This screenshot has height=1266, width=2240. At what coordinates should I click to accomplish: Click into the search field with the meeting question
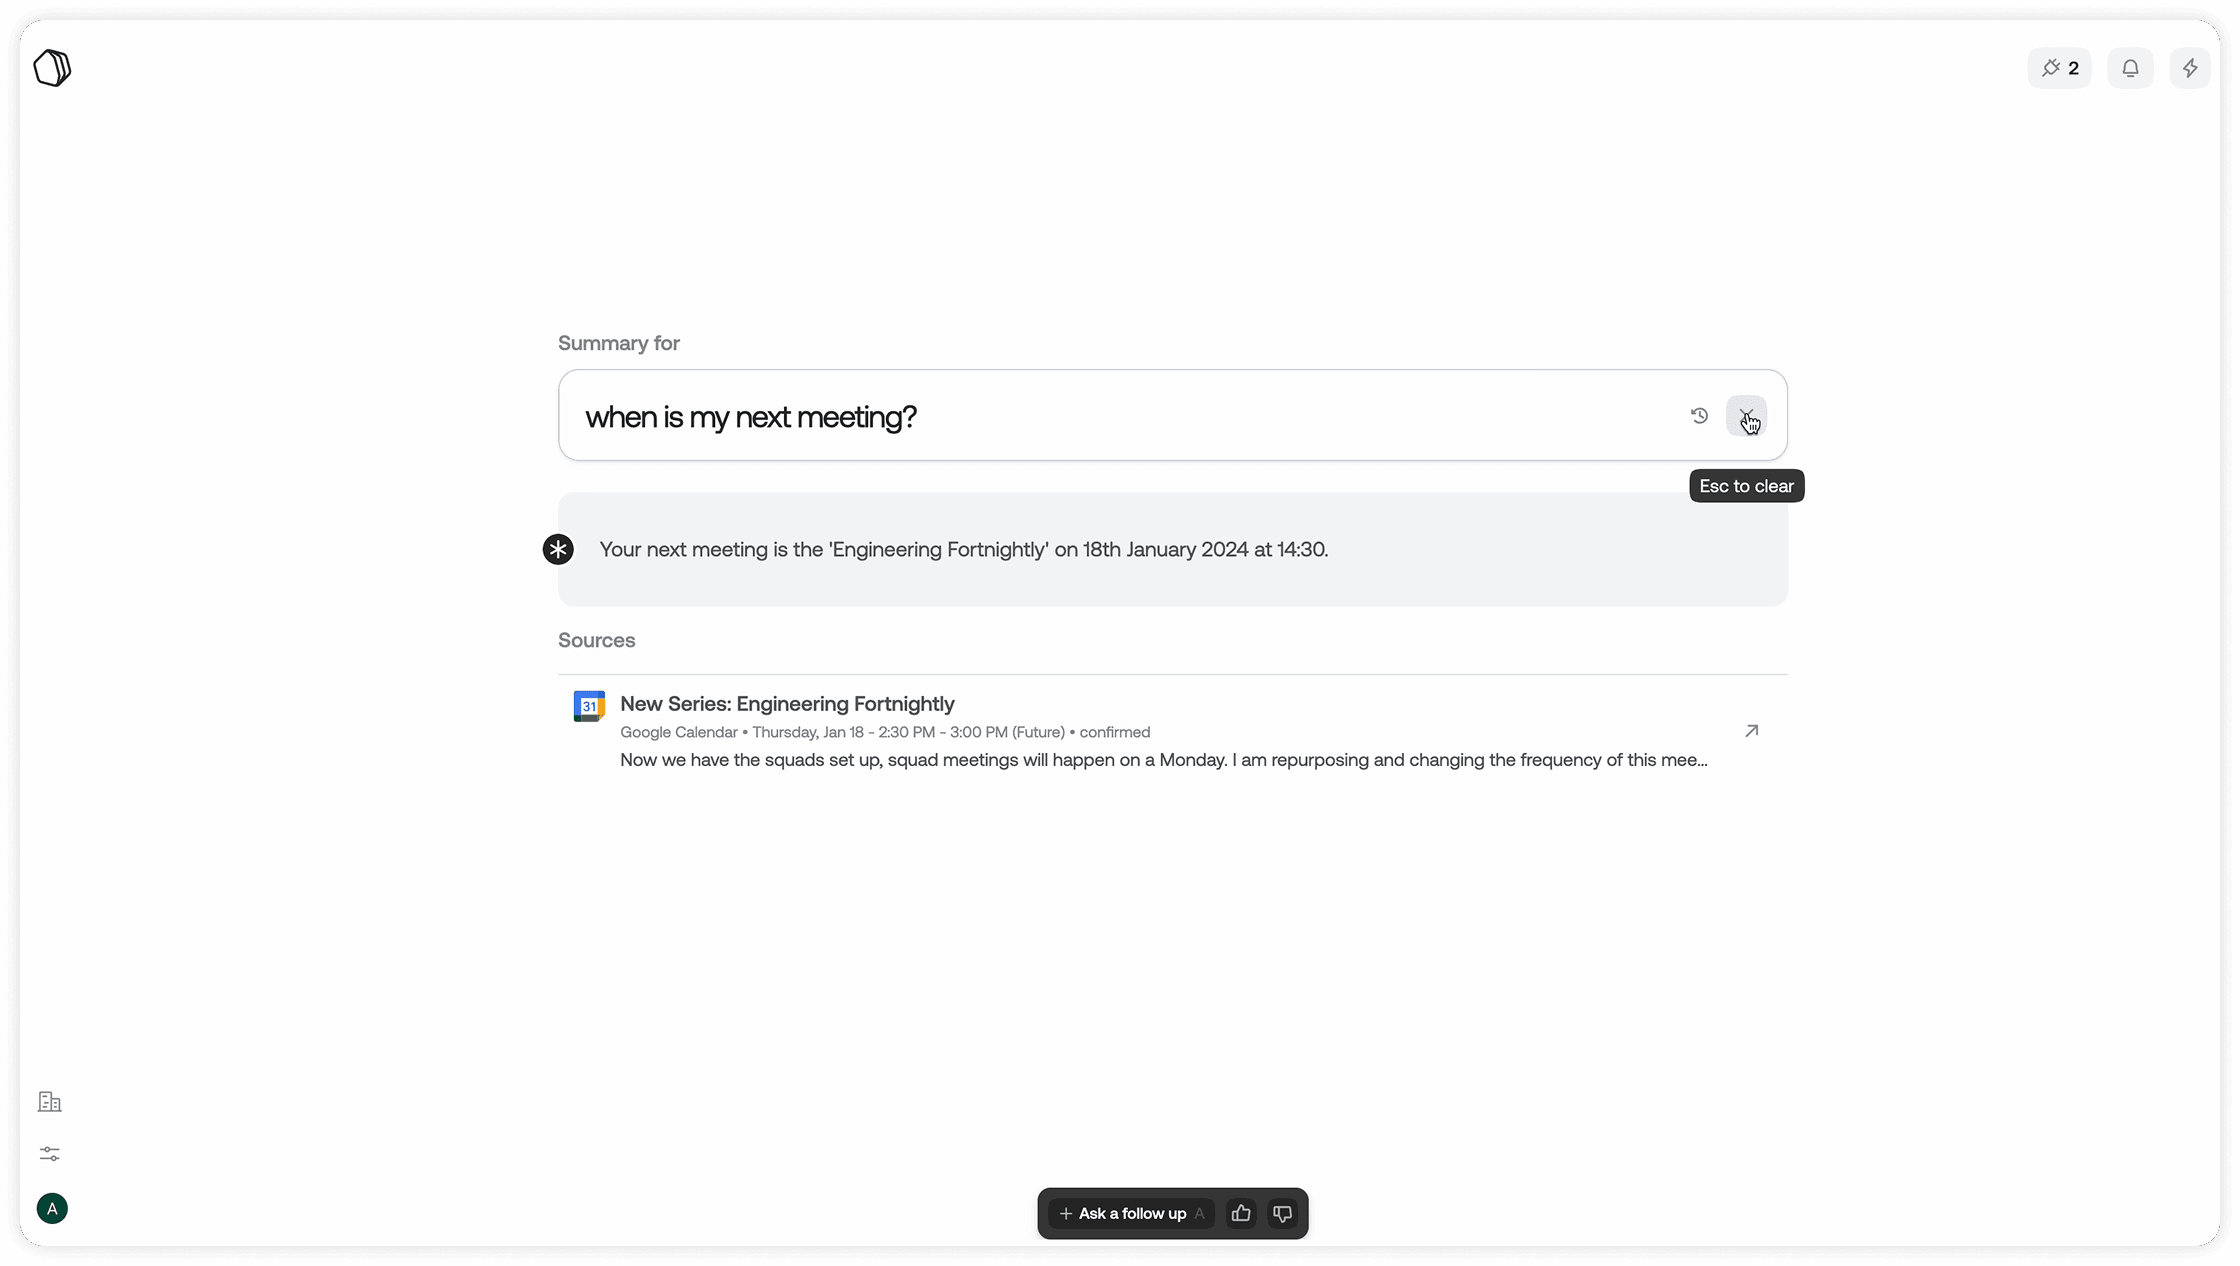[1172, 415]
